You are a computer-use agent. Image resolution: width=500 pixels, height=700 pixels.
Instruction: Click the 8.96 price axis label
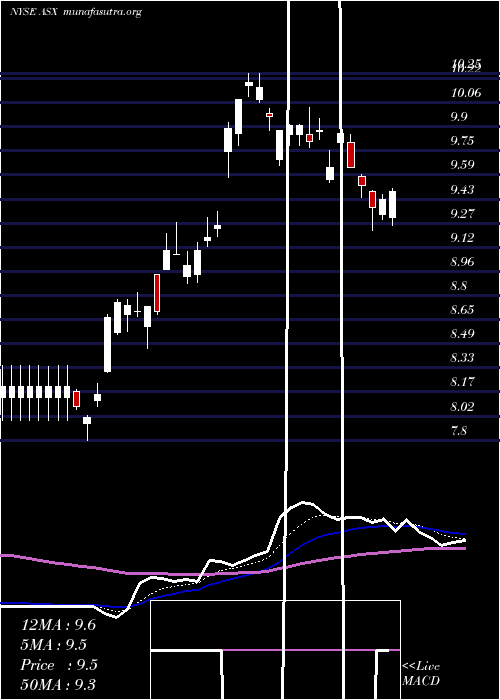pyautogui.click(x=462, y=262)
